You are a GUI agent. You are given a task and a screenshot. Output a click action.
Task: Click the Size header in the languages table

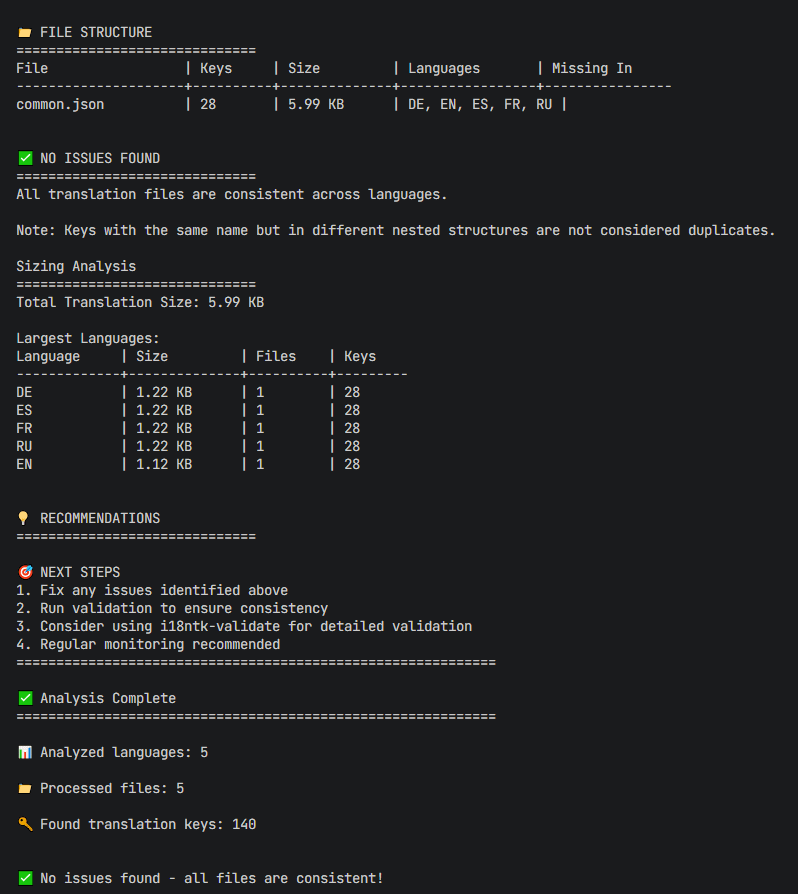[x=152, y=356]
